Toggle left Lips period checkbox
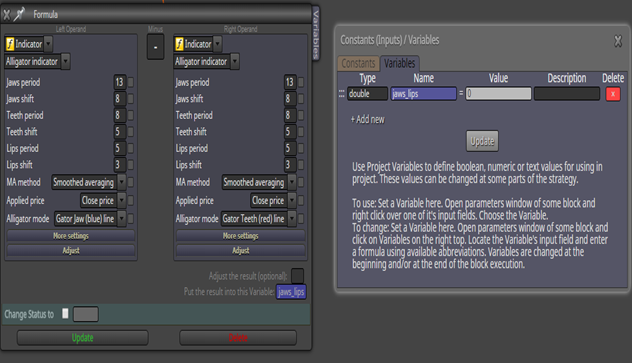The height and width of the screenshot is (363, 632). click(130, 149)
